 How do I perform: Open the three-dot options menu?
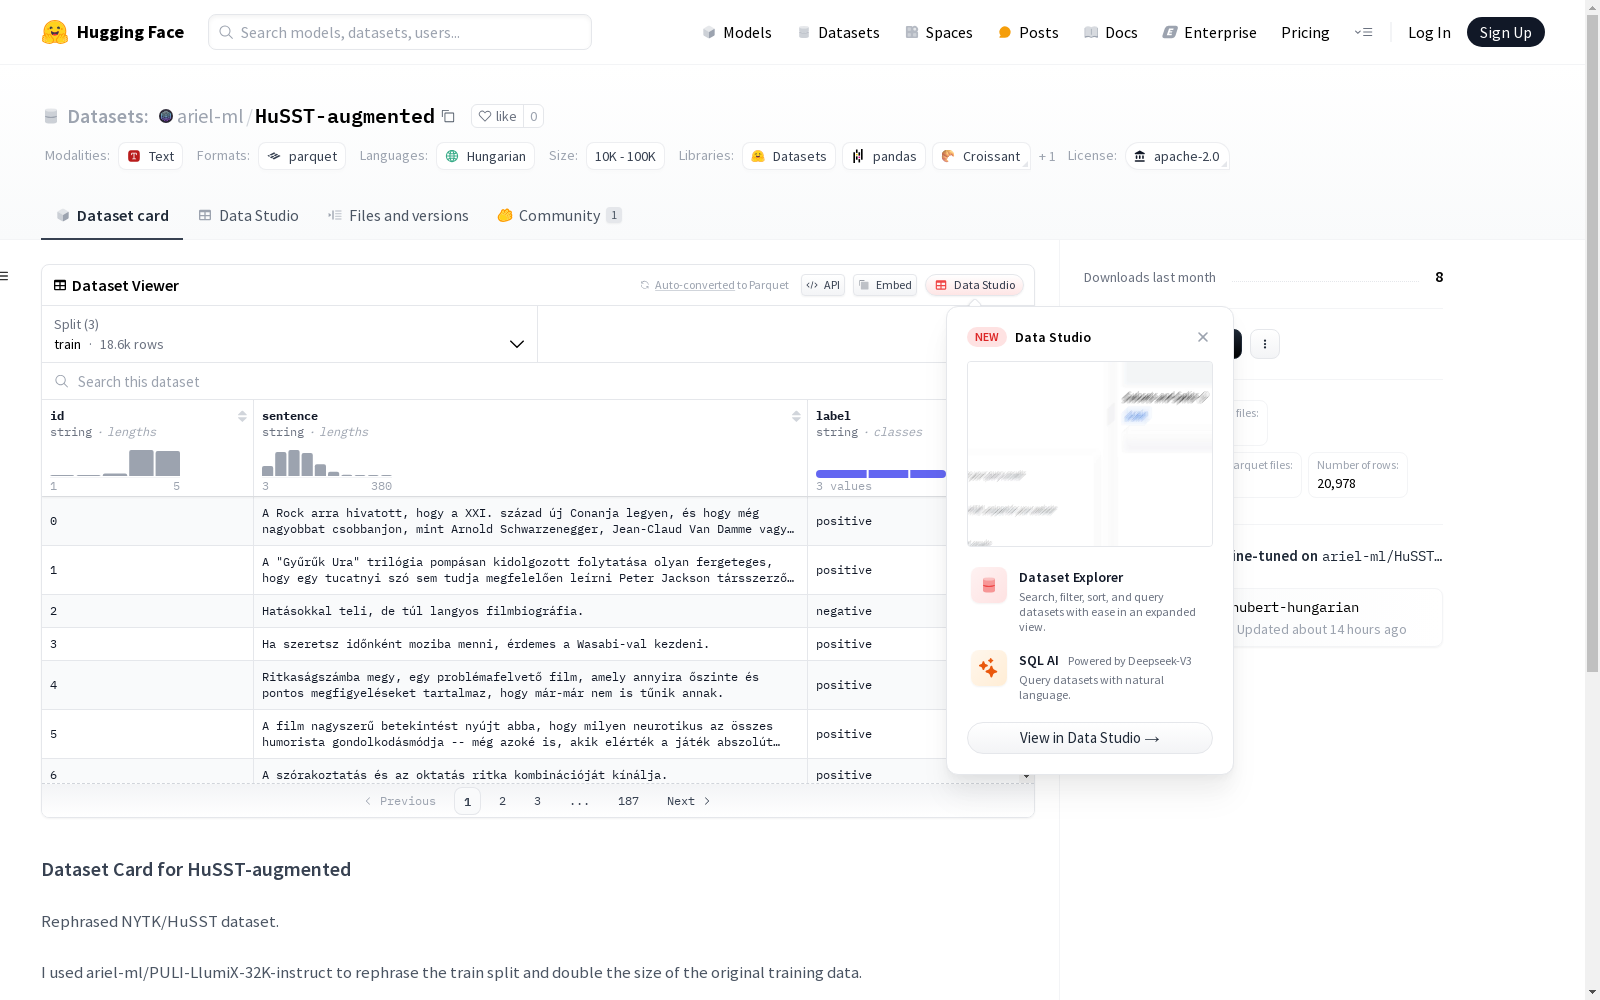pos(1265,344)
